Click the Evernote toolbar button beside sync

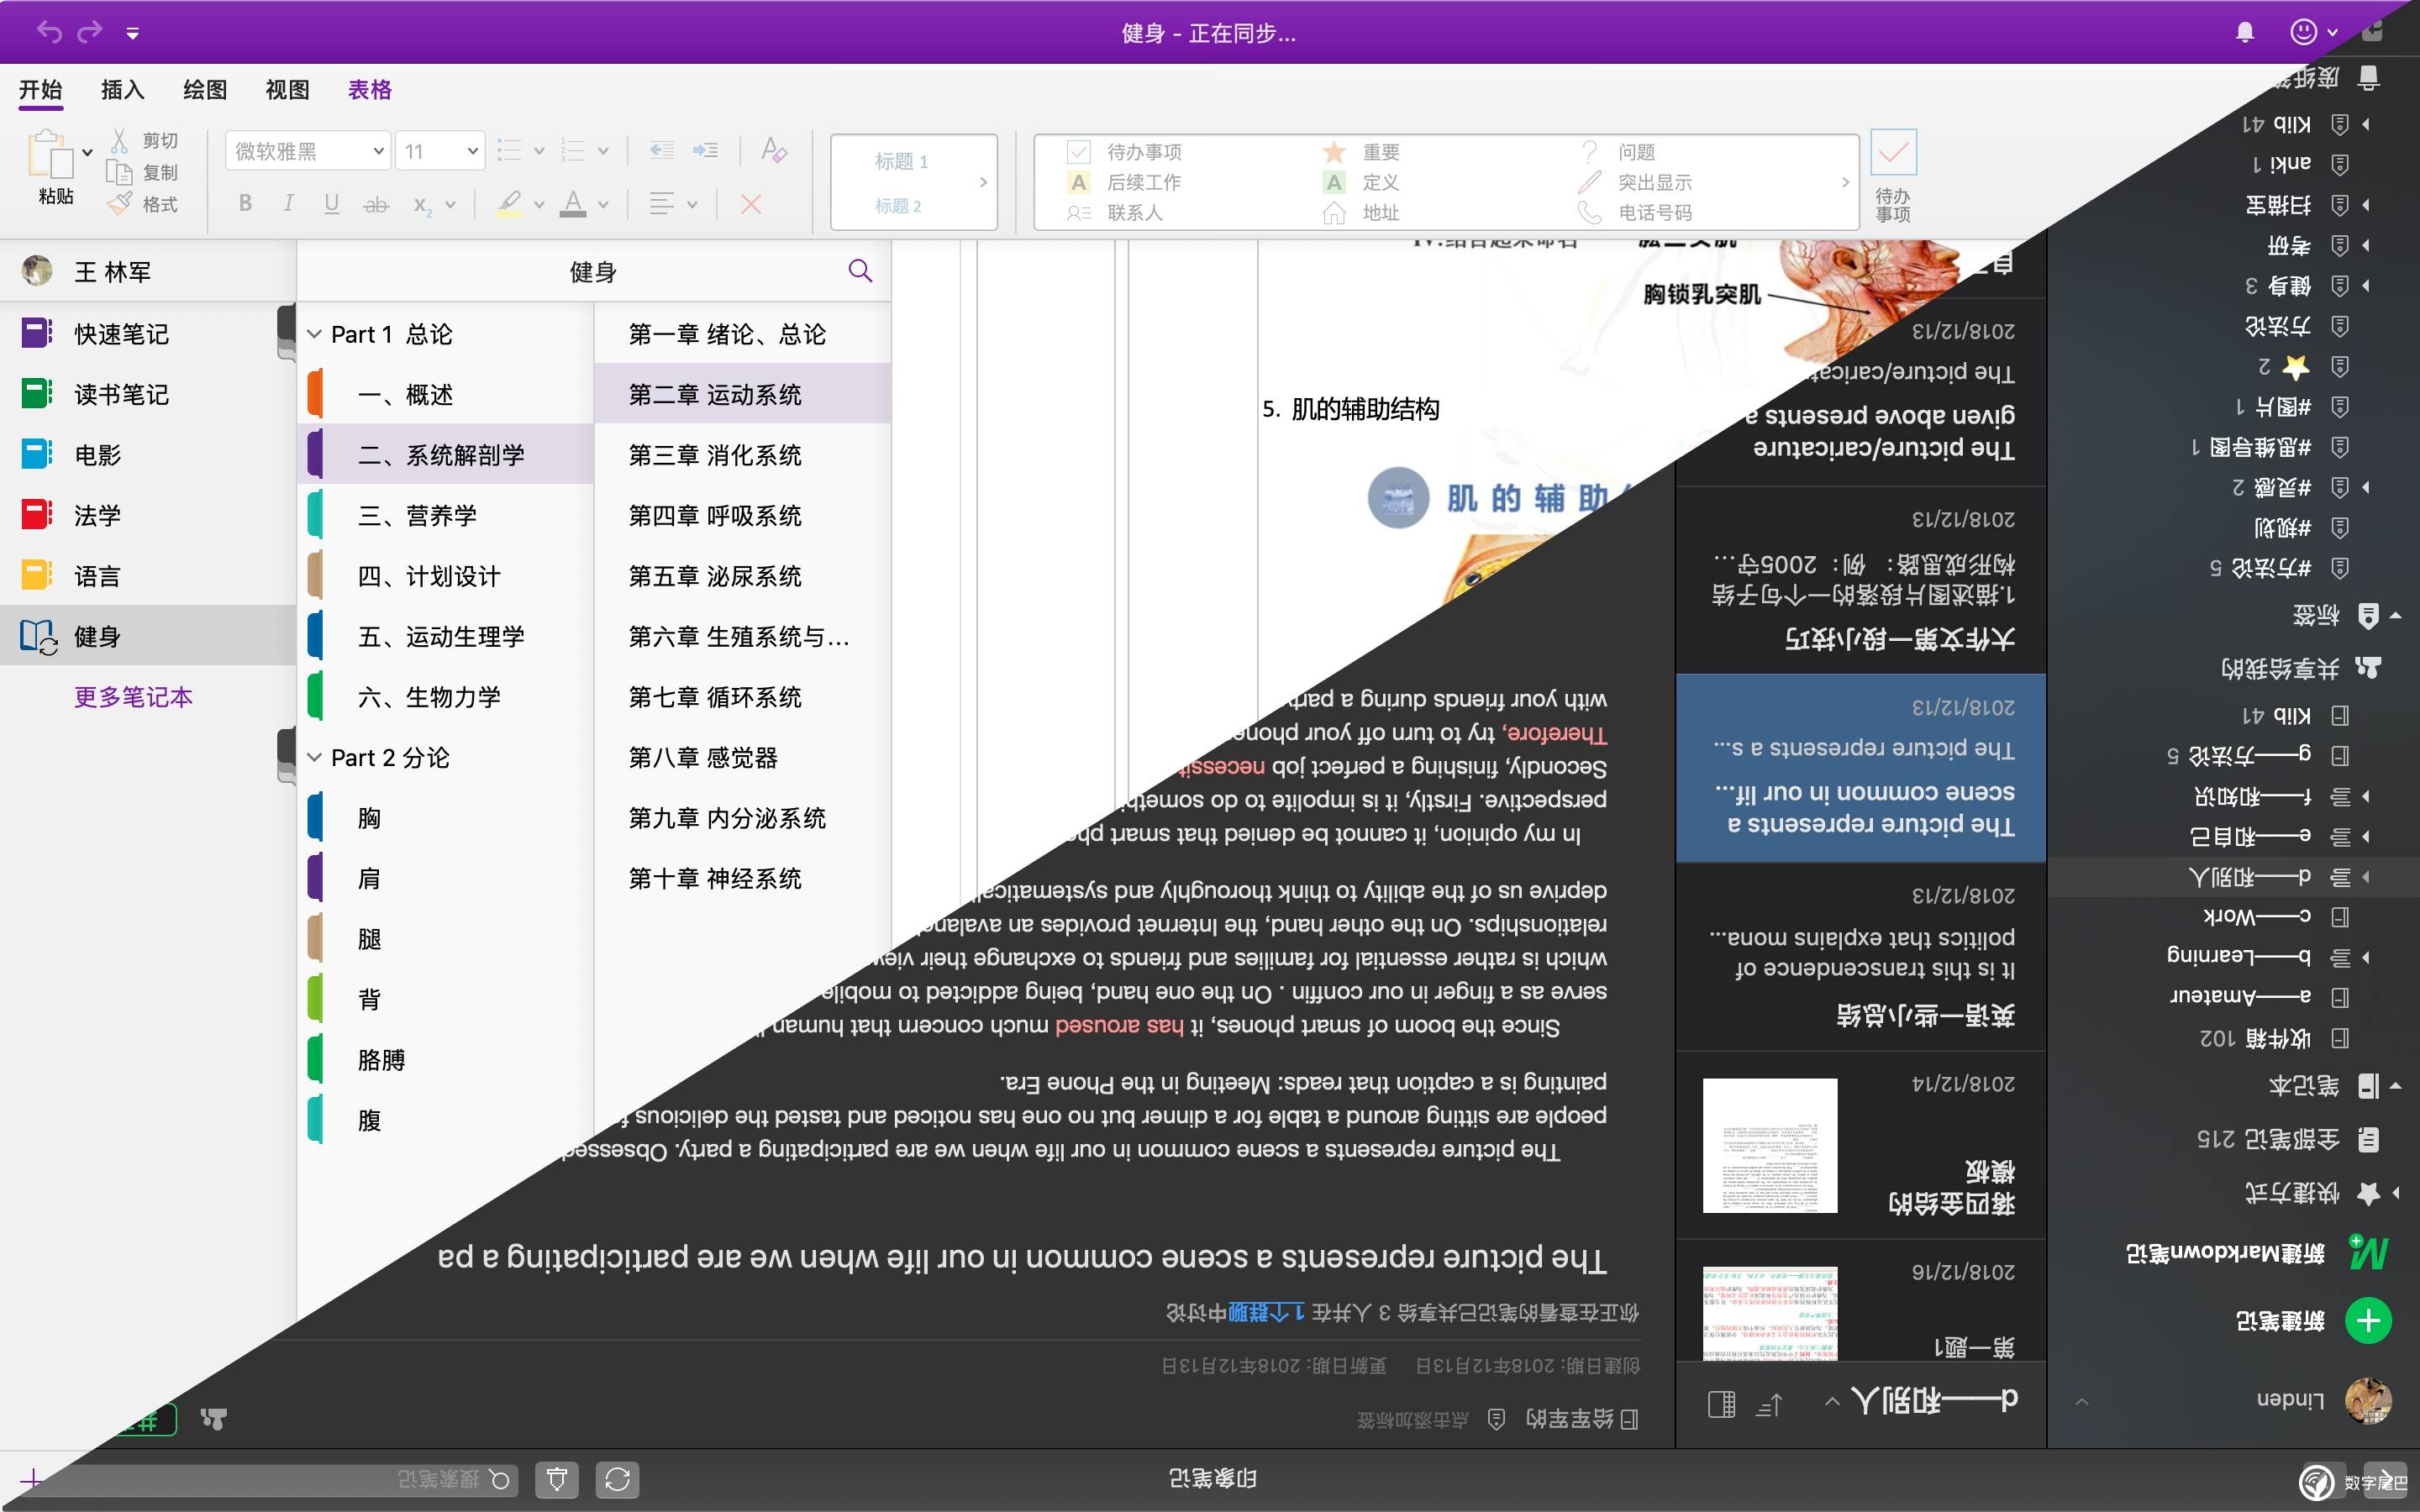click(x=557, y=1479)
